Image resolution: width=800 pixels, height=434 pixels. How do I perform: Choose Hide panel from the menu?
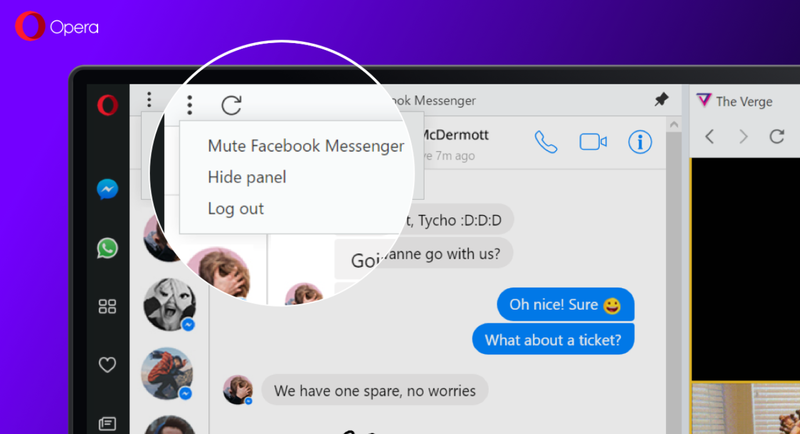[247, 177]
